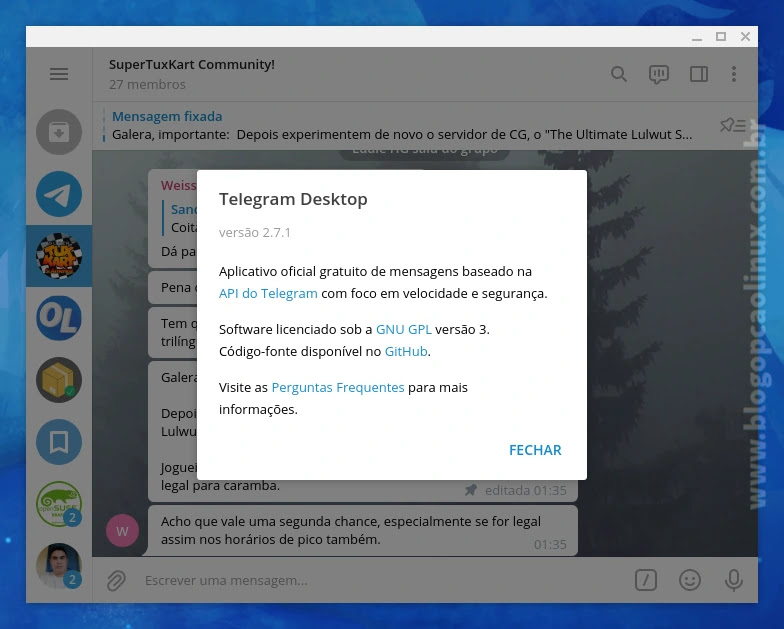Open the OL chat avatar
This screenshot has height=629, width=784.
tap(59, 318)
